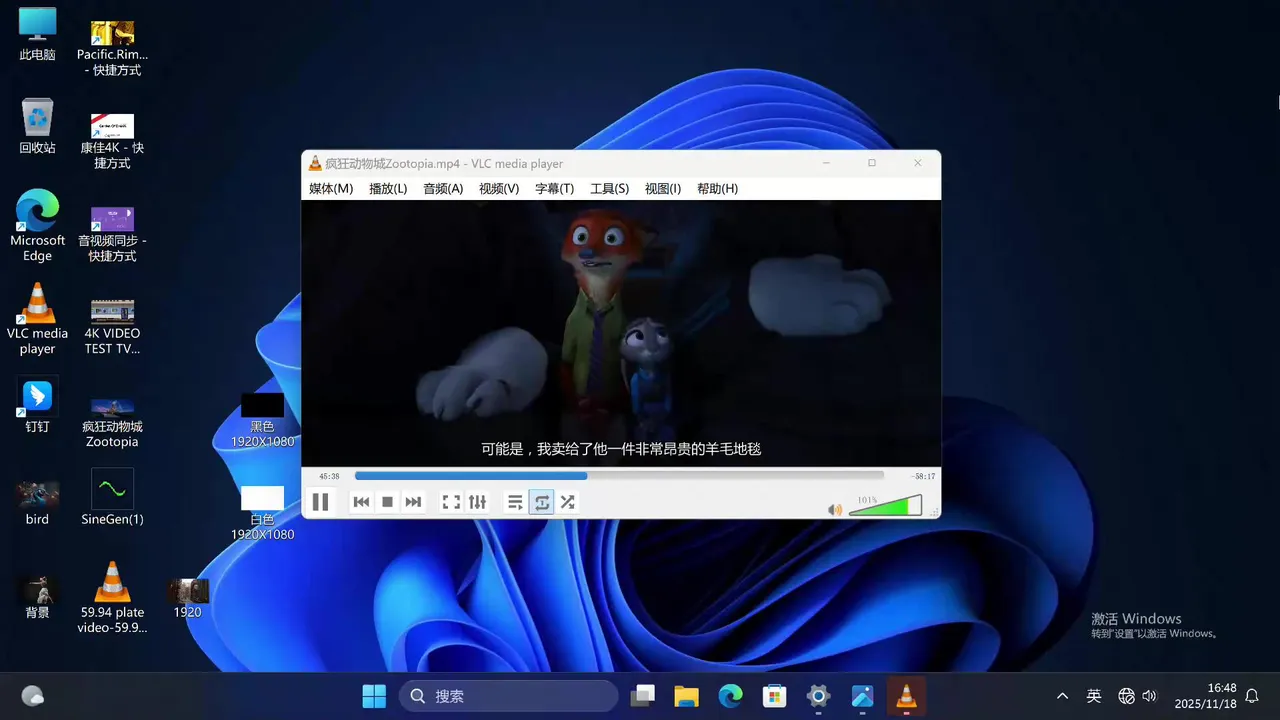Open the 帮助(H) menu
Image resolution: width=1280 pixels, height=720 pixels.
coord(717,188)
